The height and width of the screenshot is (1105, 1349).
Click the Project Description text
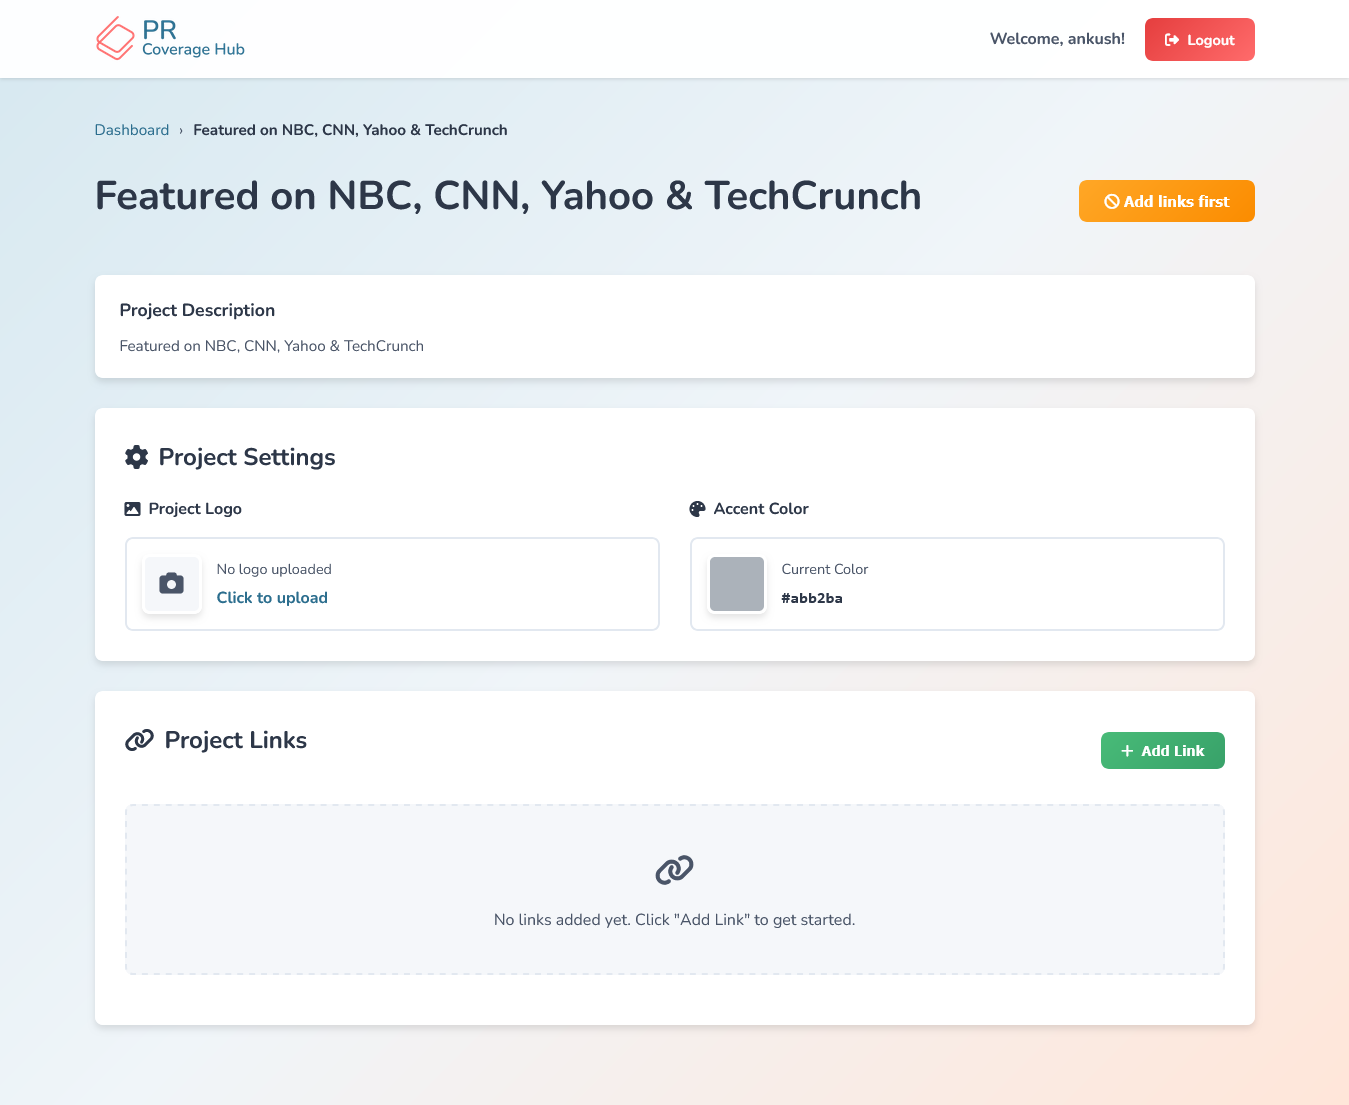[272, 346]
